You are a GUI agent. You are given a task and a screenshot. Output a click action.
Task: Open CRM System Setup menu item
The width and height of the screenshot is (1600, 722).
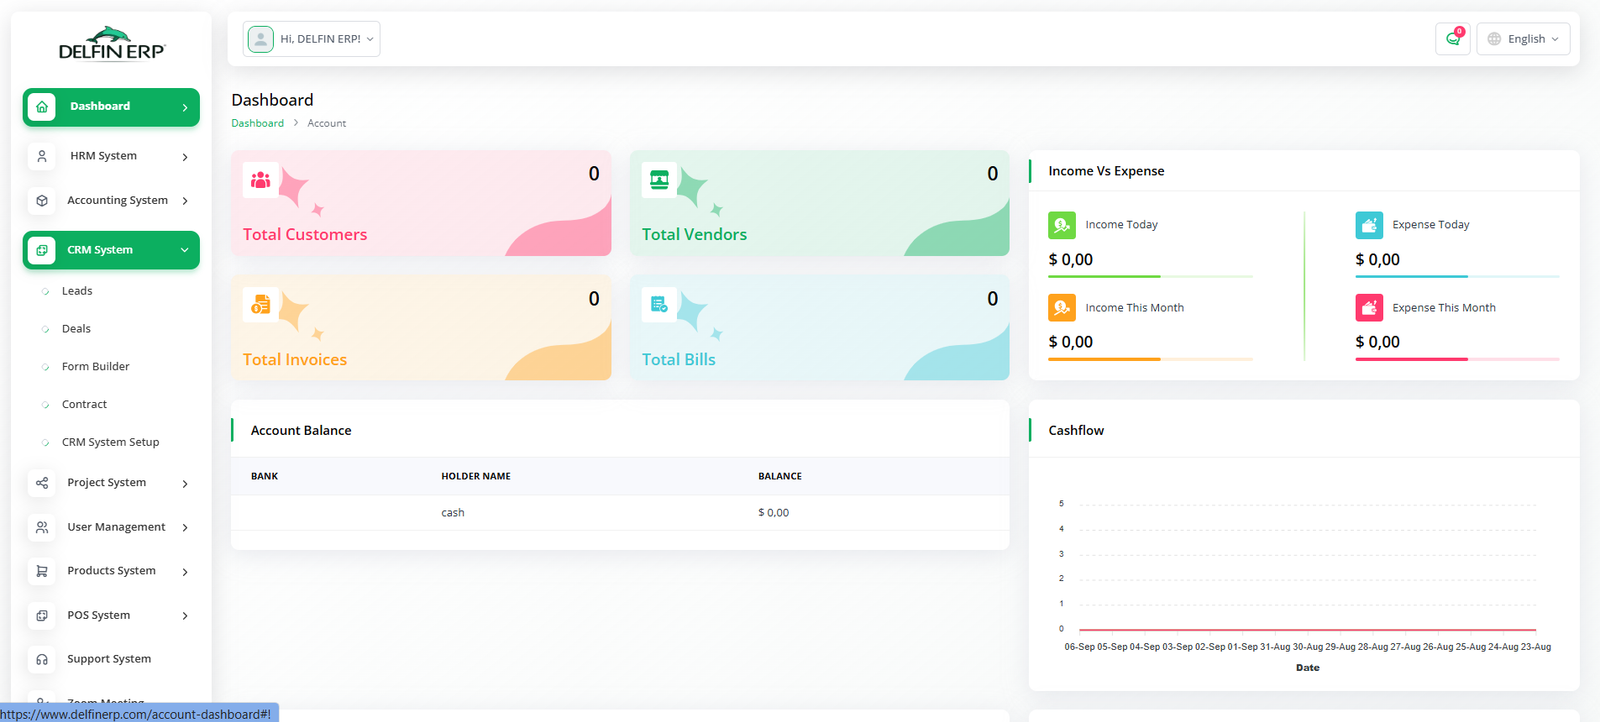coord(110,442)
